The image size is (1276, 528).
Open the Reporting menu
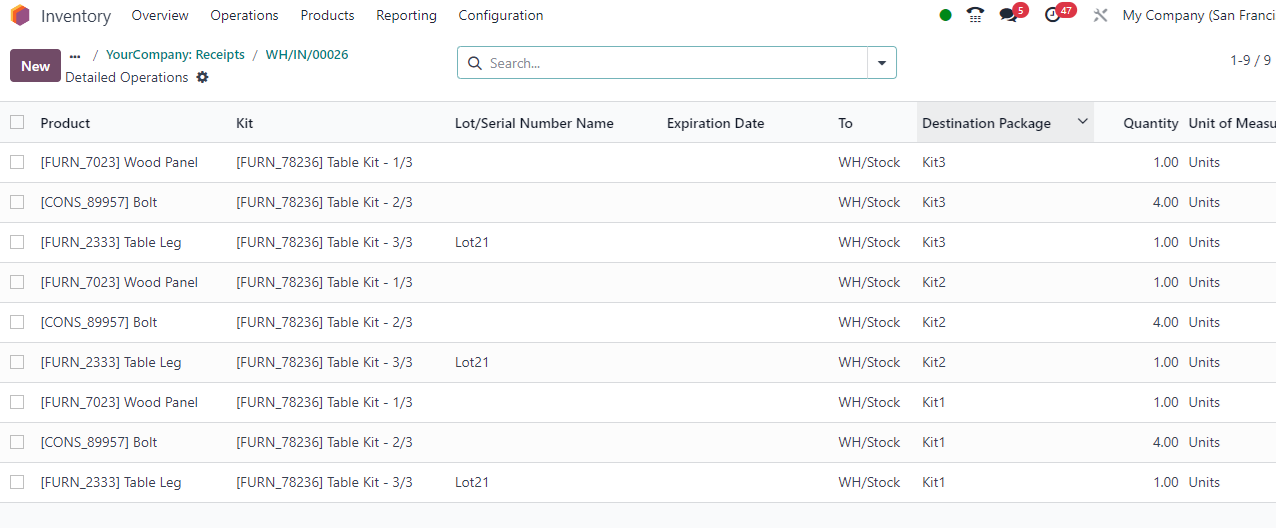406,15
